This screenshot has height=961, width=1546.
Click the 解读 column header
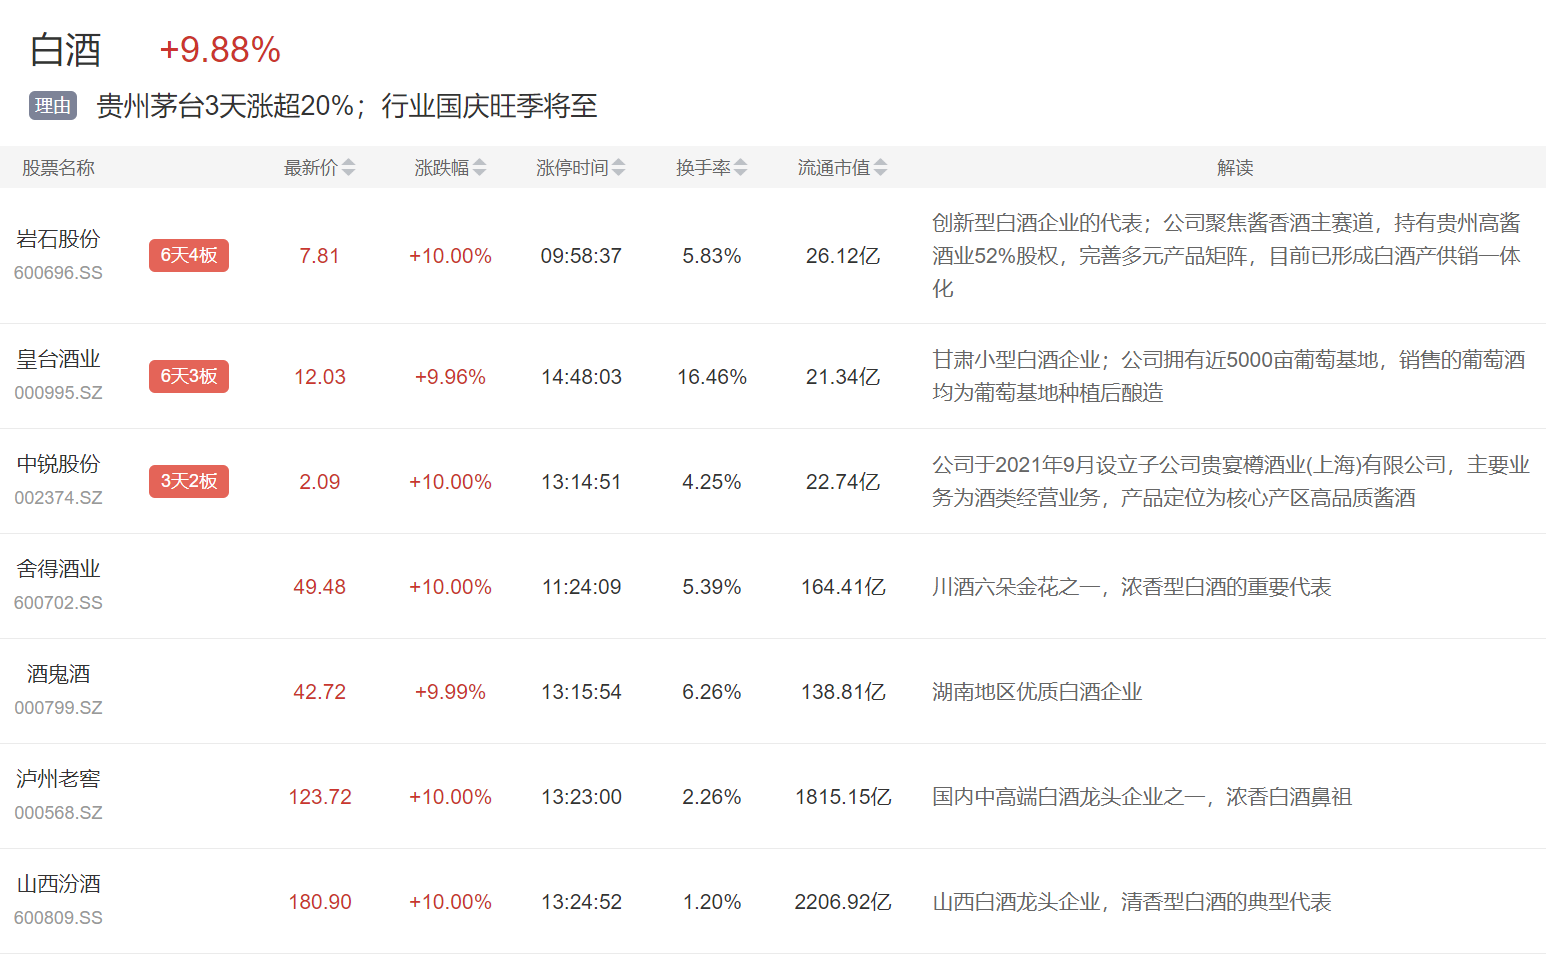[x=1235, y=168]
